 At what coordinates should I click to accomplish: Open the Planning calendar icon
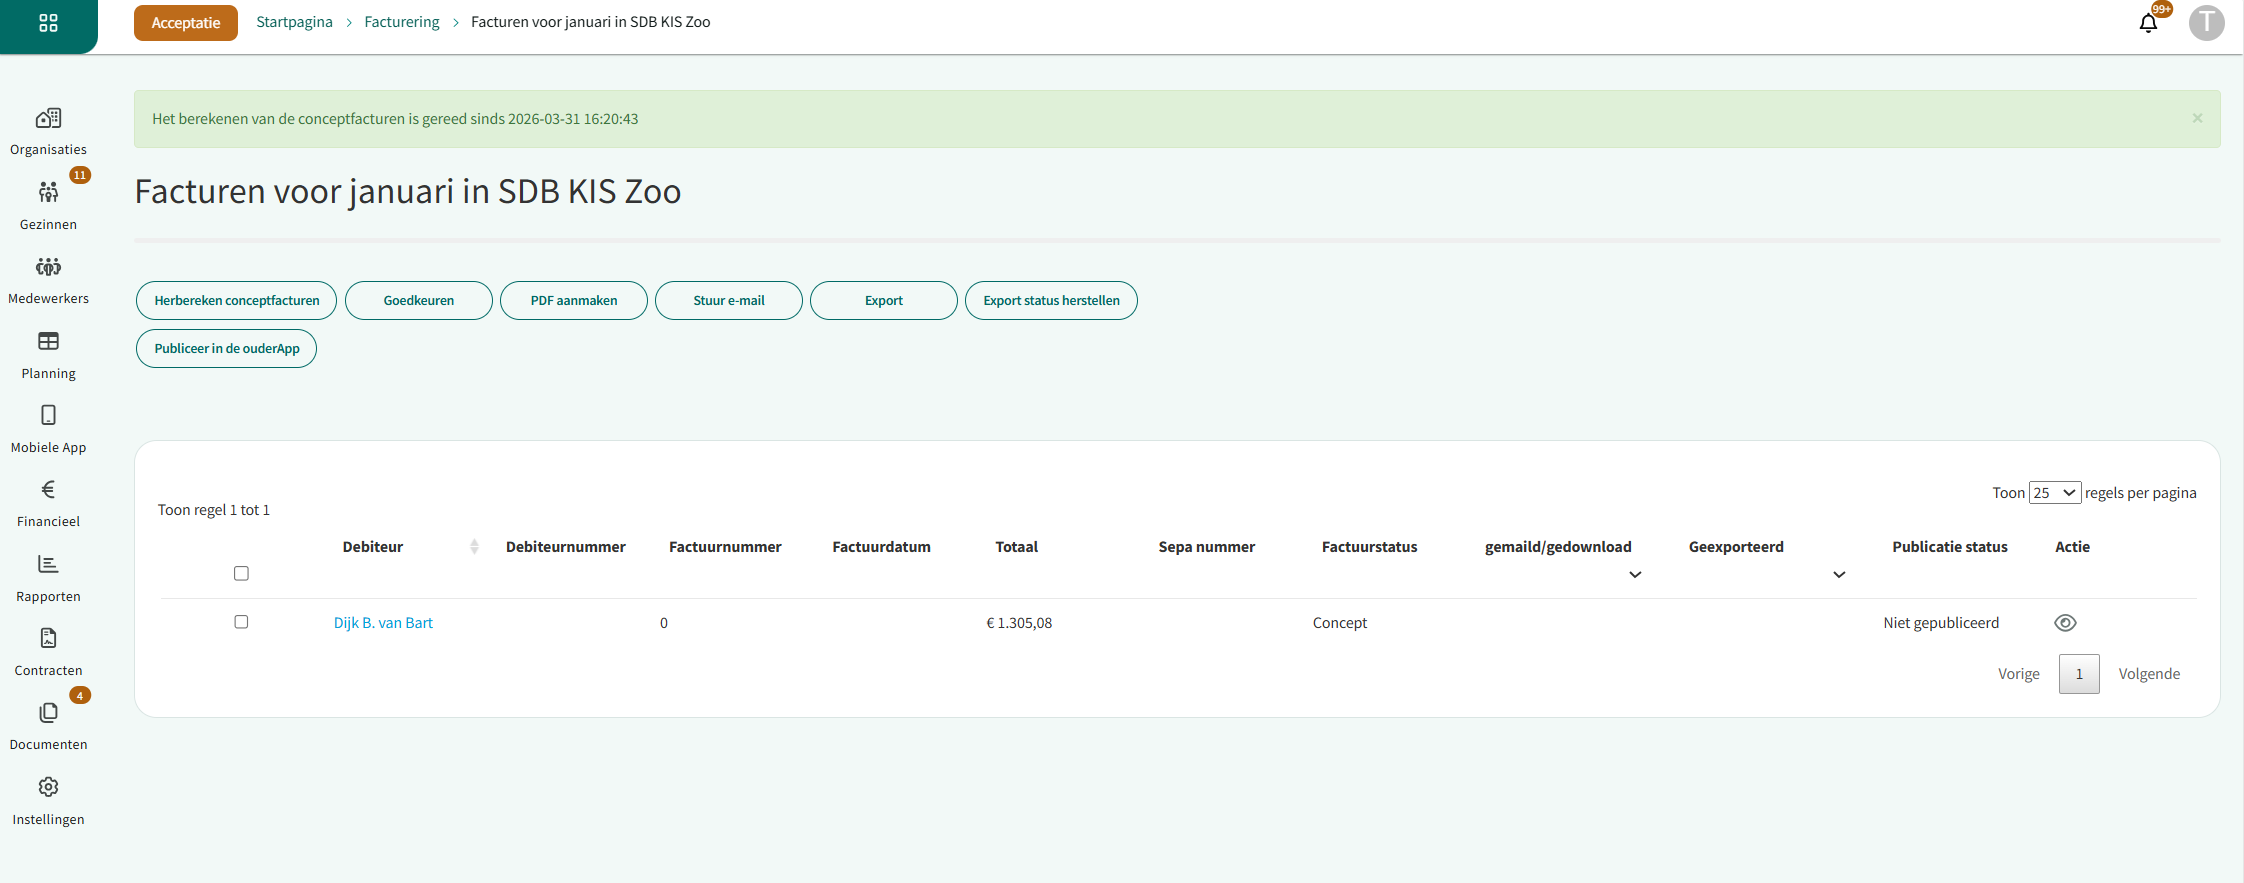coord(48,342)
